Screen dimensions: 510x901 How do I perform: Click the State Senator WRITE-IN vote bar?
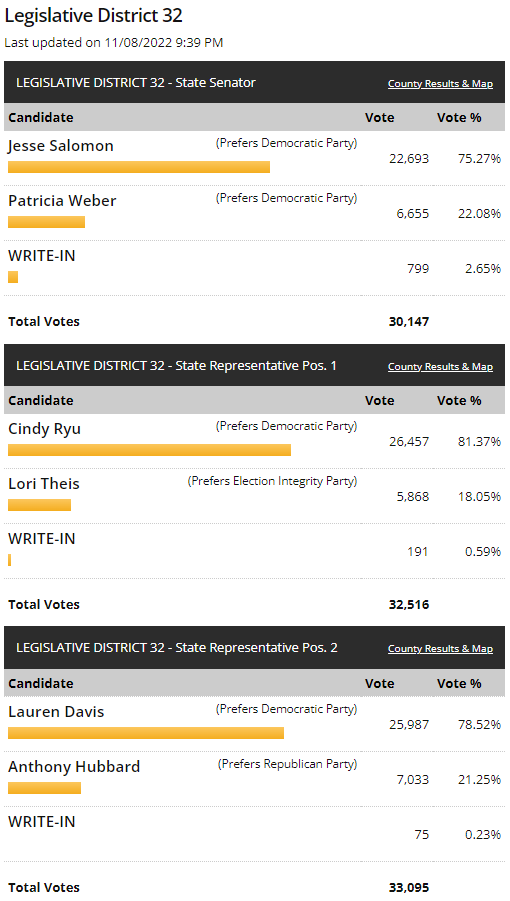point(13,277)
